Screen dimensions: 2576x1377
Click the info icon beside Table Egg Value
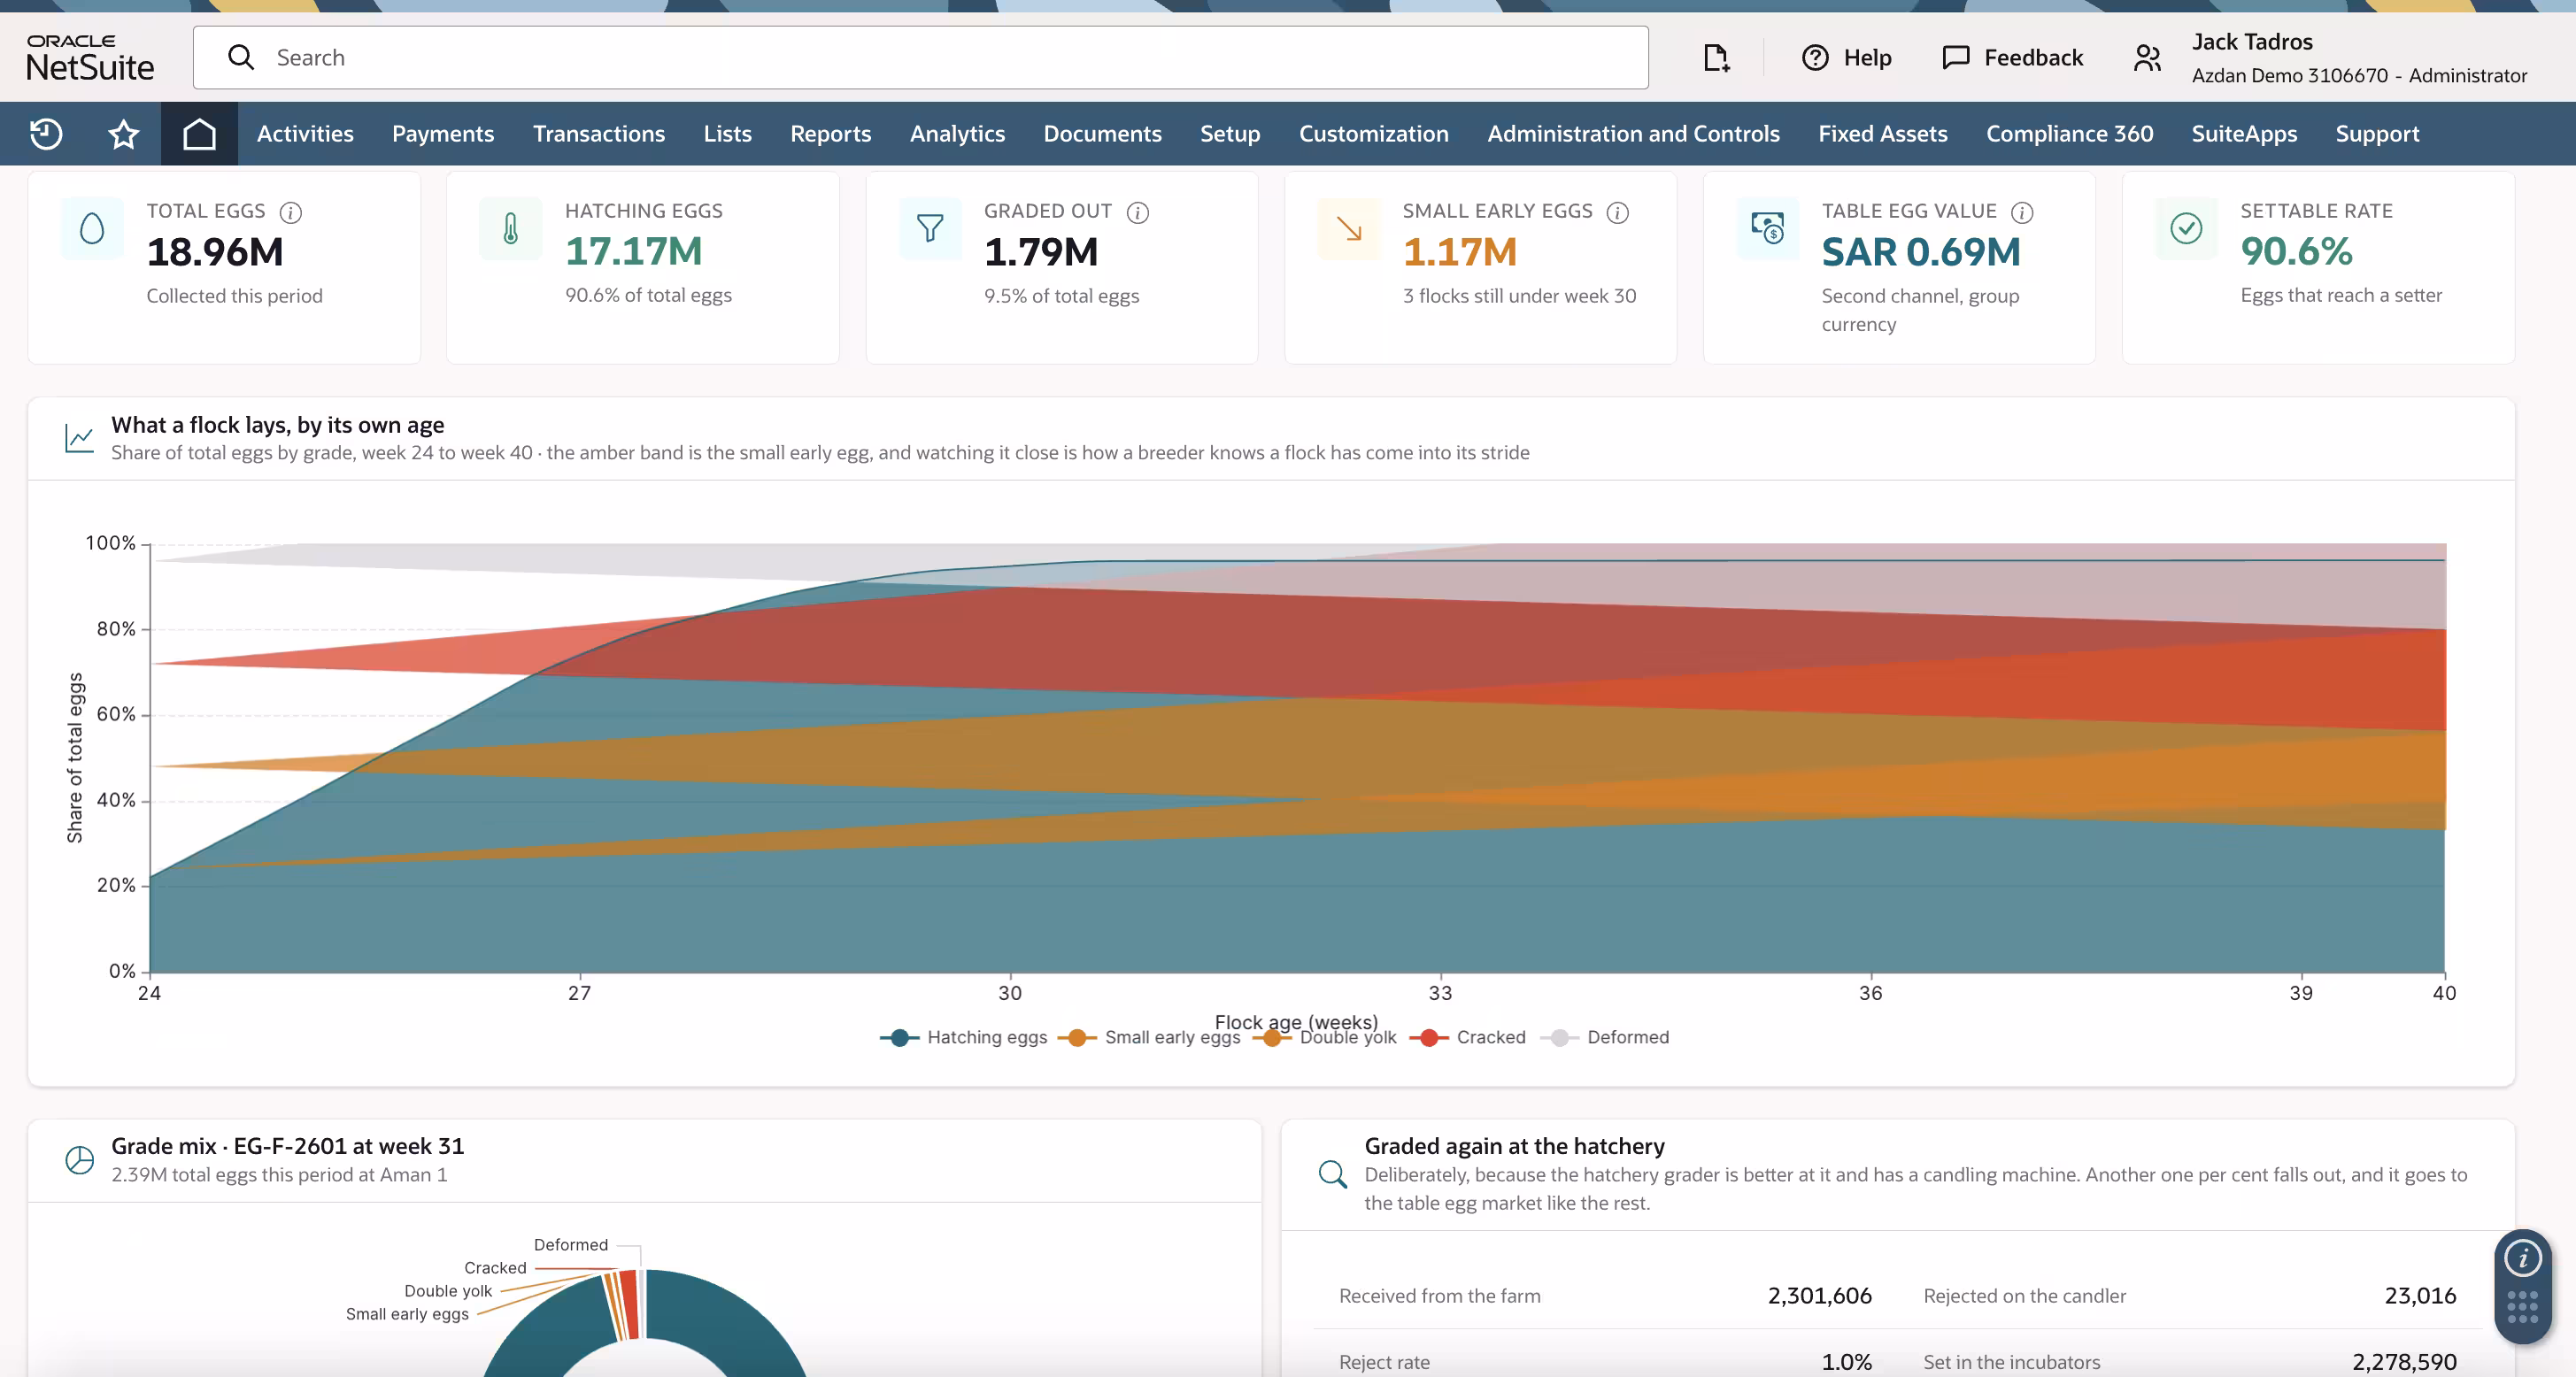(x=2022, y=212)
